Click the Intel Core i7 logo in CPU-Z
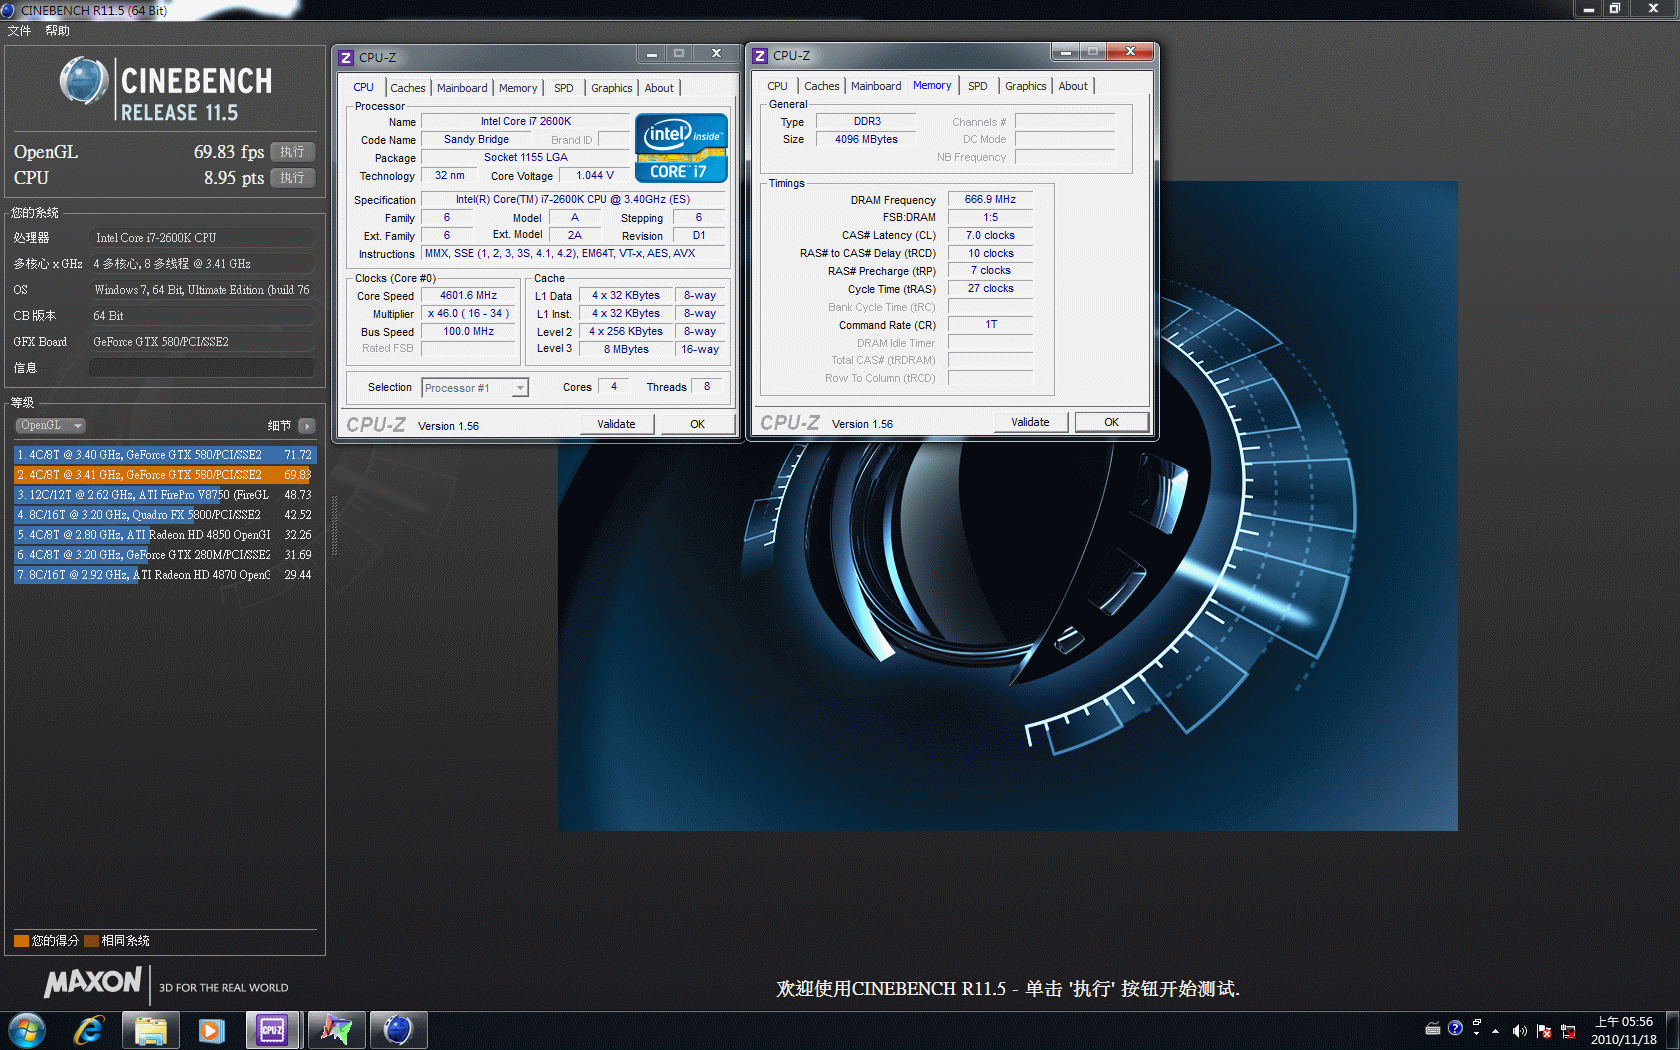The image size is (1680, 1050). point(681,148)
